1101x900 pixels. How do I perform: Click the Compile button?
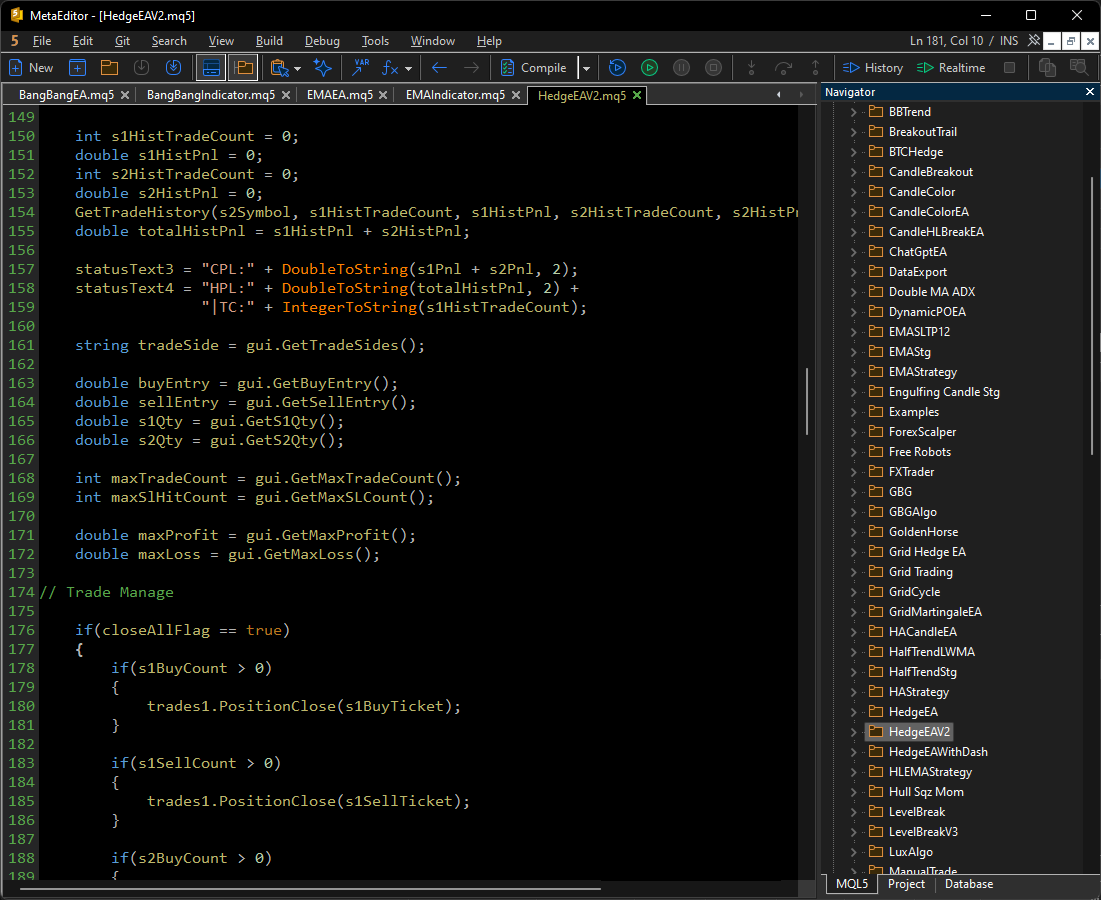pos(534,68)
